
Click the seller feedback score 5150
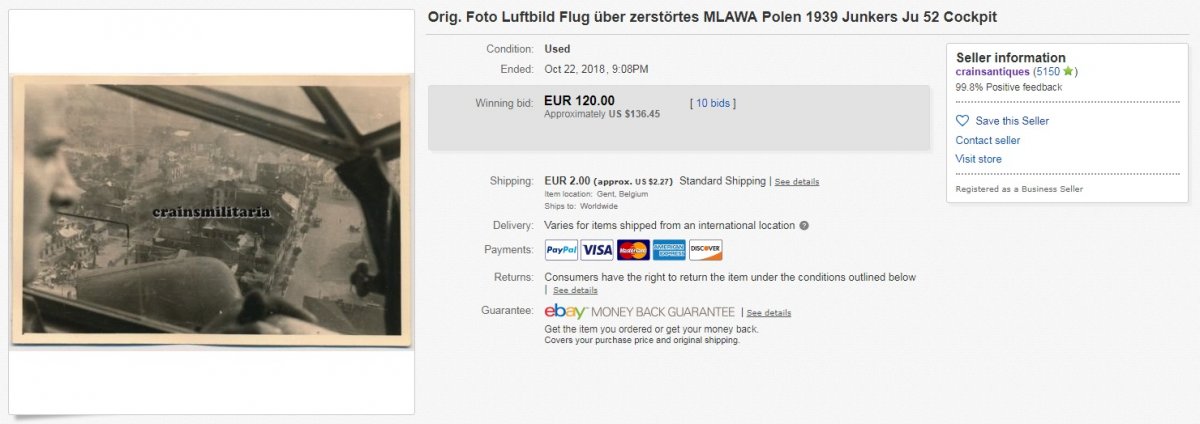click(x=1048, y=72)
